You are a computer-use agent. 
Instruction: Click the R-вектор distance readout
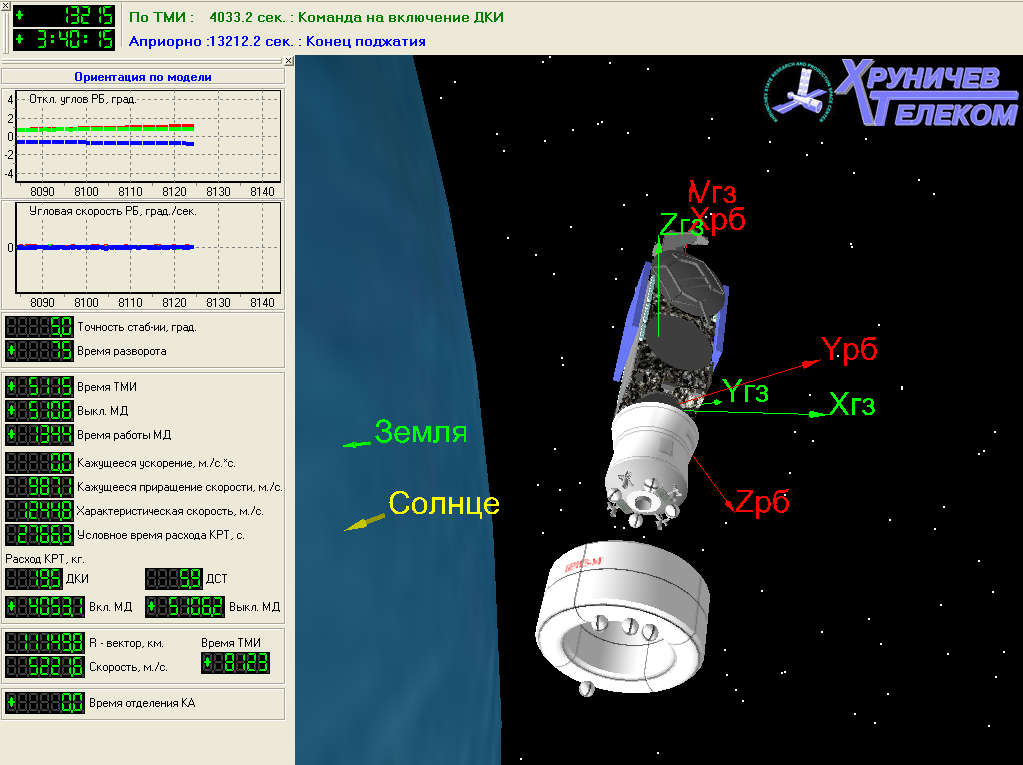point(45,642)
